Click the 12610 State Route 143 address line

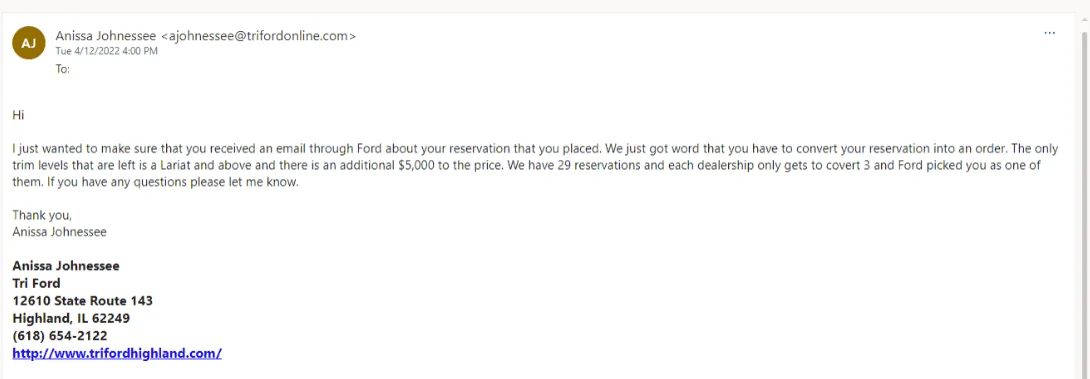click(x=83, y=301)
